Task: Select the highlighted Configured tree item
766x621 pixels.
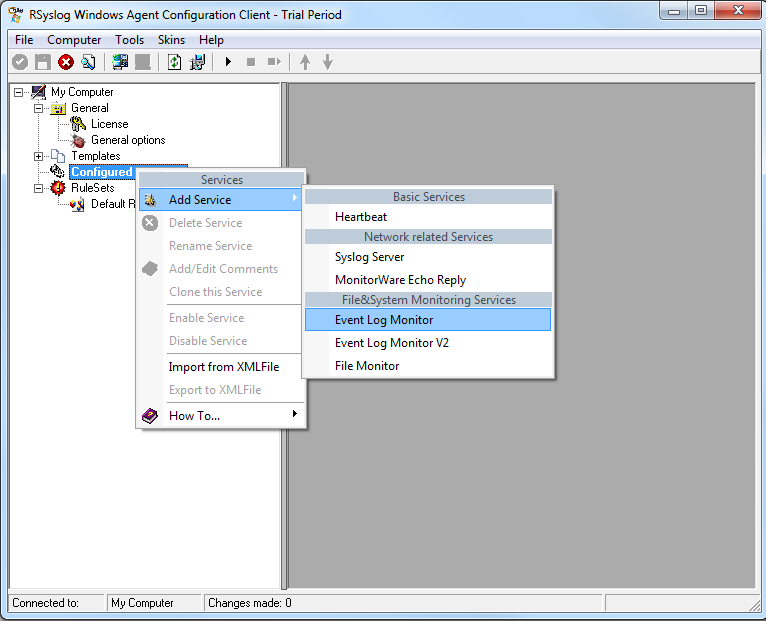Action: pos(102,172)
